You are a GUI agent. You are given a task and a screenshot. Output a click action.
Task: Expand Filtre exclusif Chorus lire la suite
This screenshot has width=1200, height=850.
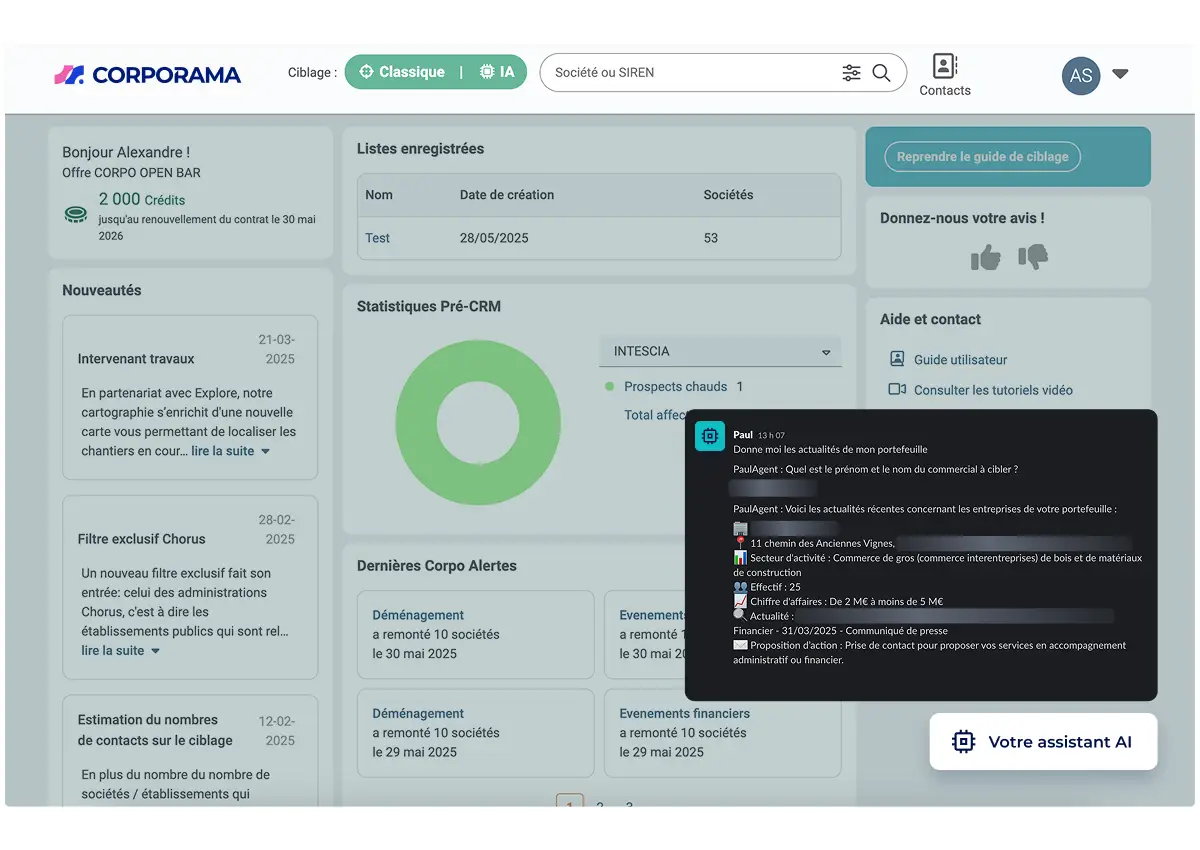click(120, 650)
